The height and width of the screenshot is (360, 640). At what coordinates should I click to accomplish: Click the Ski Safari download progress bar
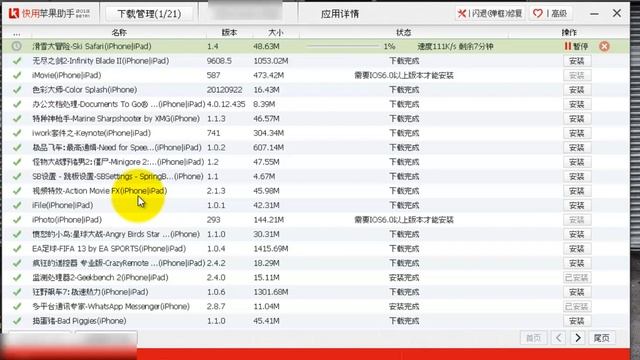click(343, 46)
